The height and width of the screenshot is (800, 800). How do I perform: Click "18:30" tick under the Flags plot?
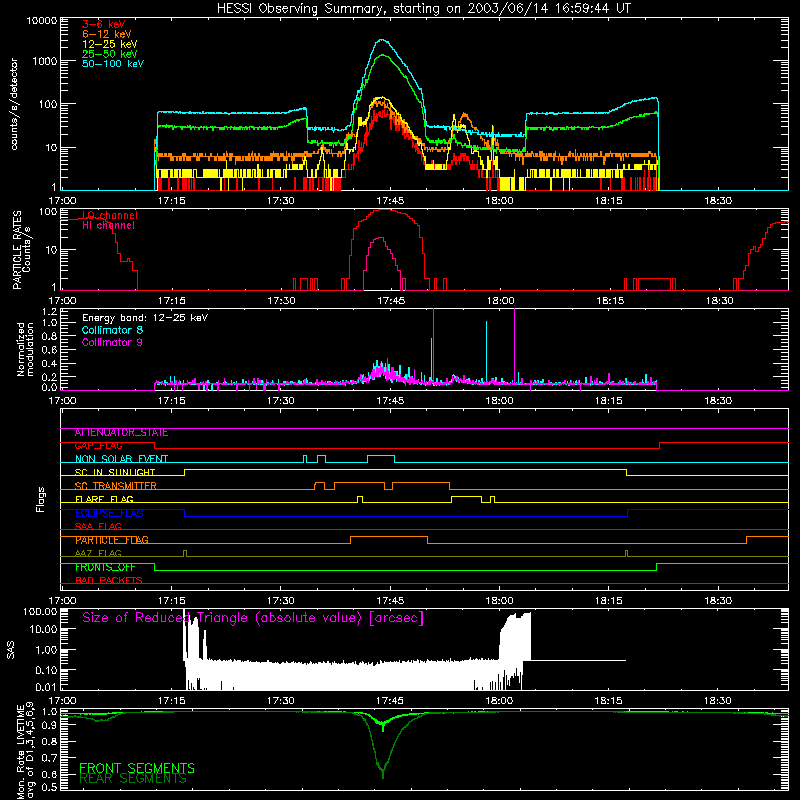pyautogui.click(x=718, y=601)
